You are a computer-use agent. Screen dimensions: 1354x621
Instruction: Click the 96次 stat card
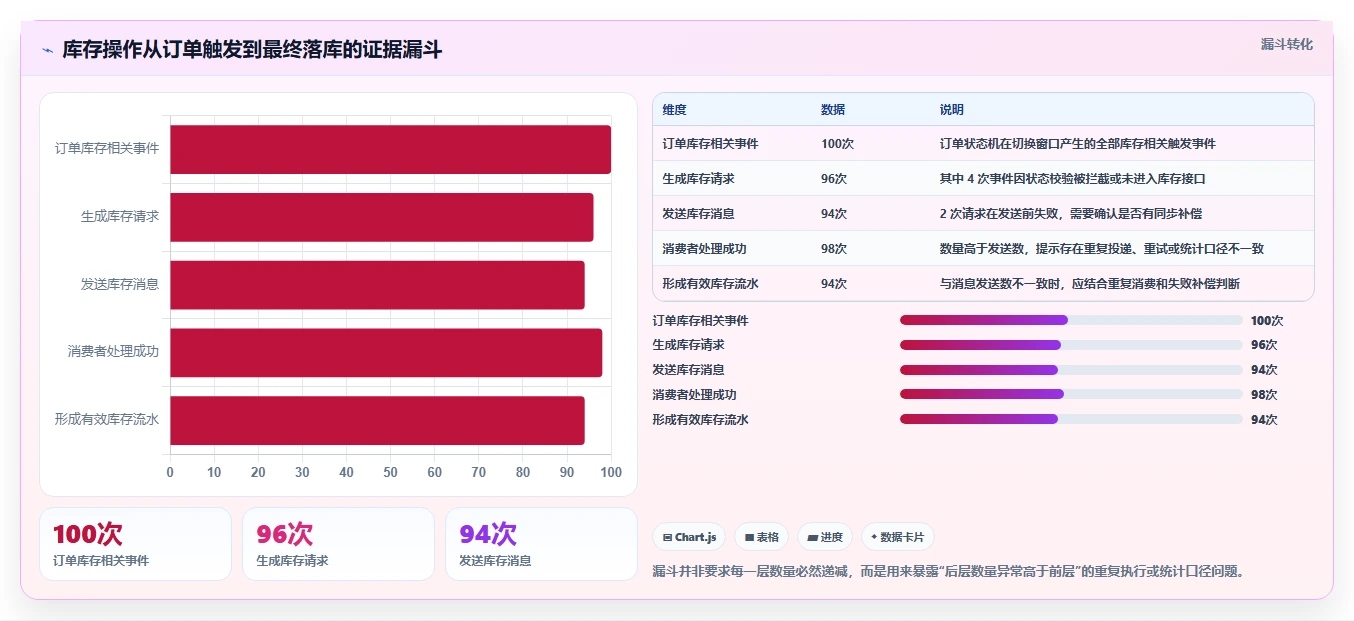[338, 544]
